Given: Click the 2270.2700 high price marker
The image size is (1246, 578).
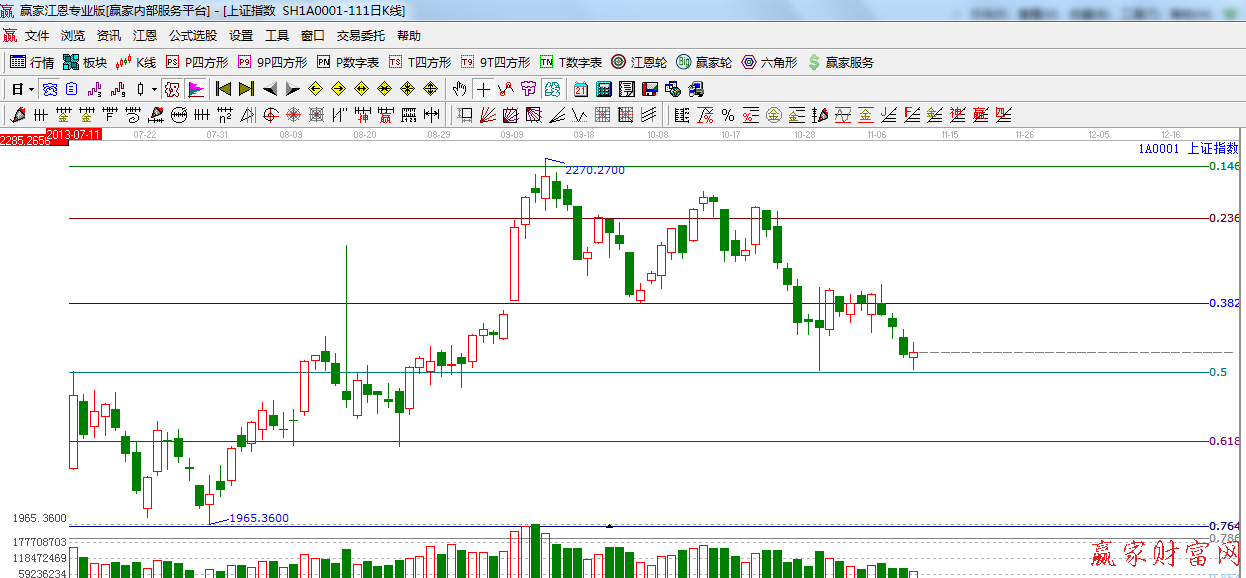Looking at the screenshot, I should [594, 170].
